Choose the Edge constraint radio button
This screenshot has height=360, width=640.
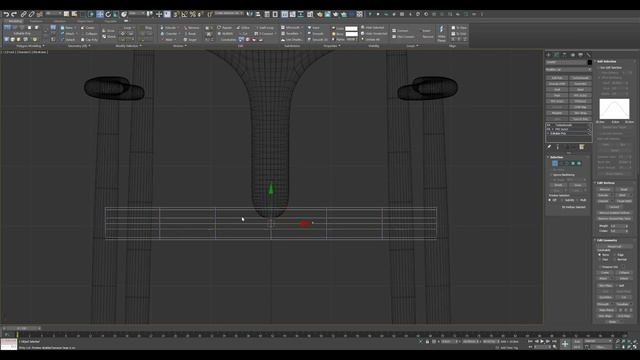coord(614,255)
